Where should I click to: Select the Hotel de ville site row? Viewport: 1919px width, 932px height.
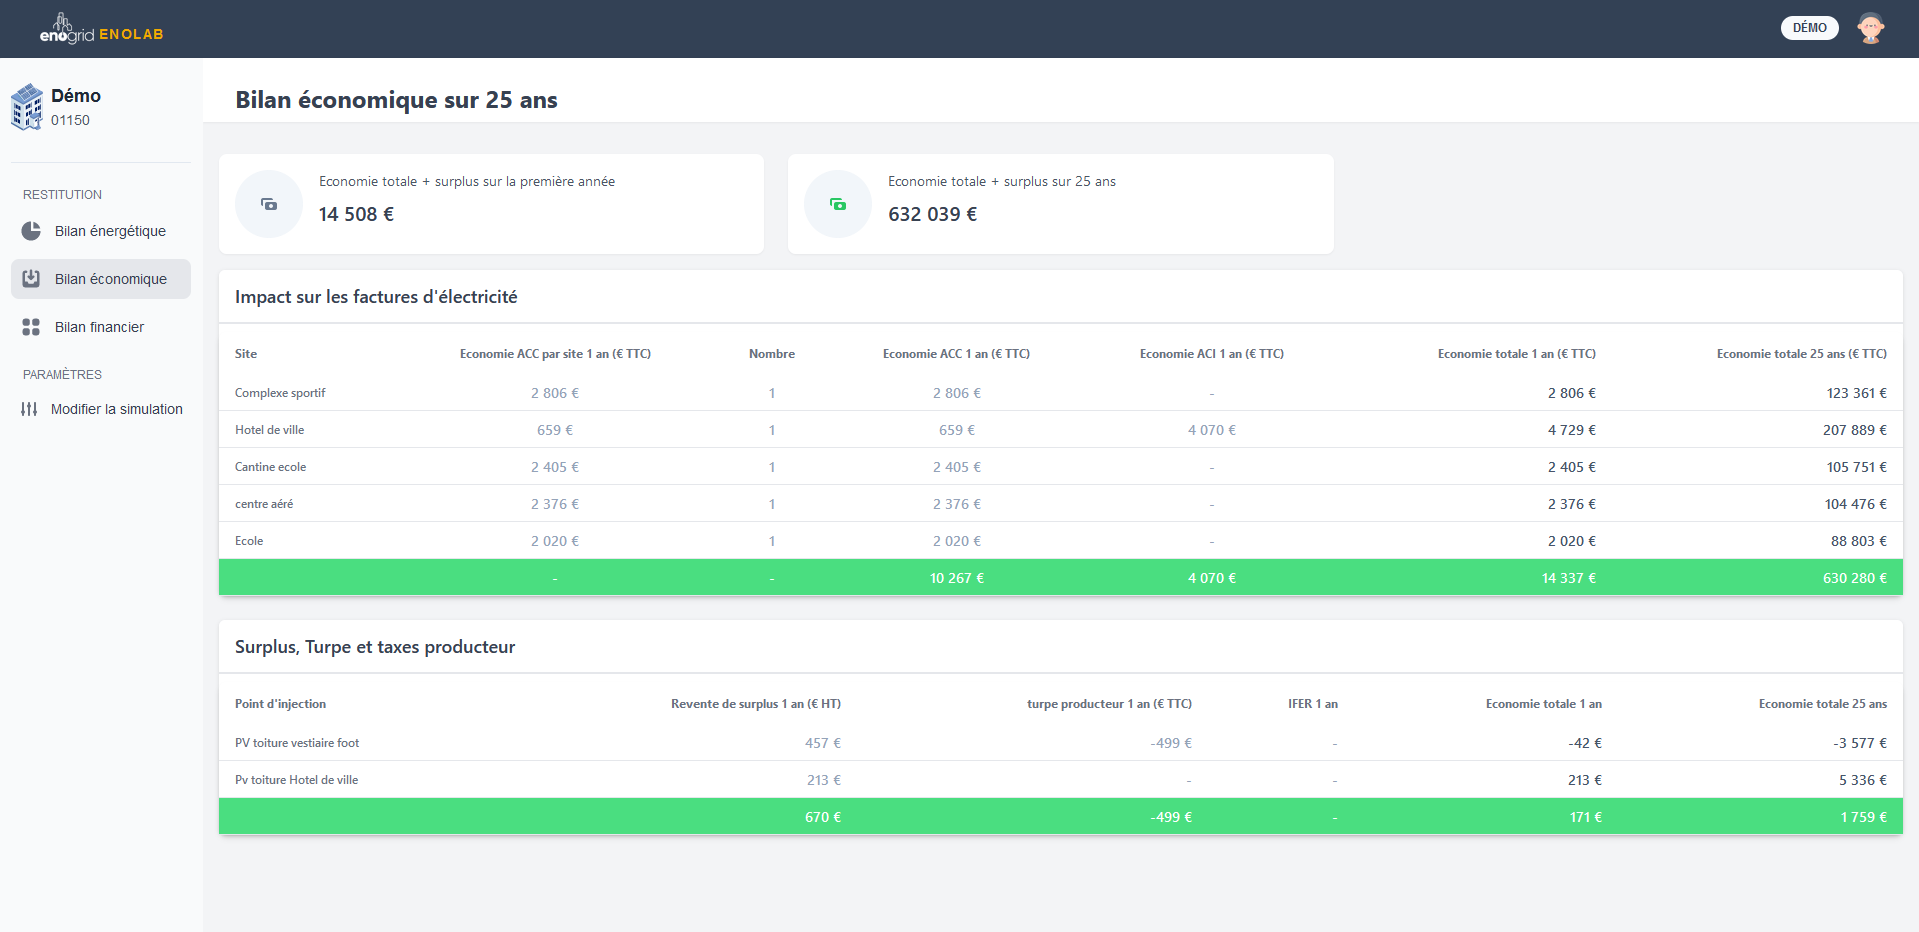[270, 430]
